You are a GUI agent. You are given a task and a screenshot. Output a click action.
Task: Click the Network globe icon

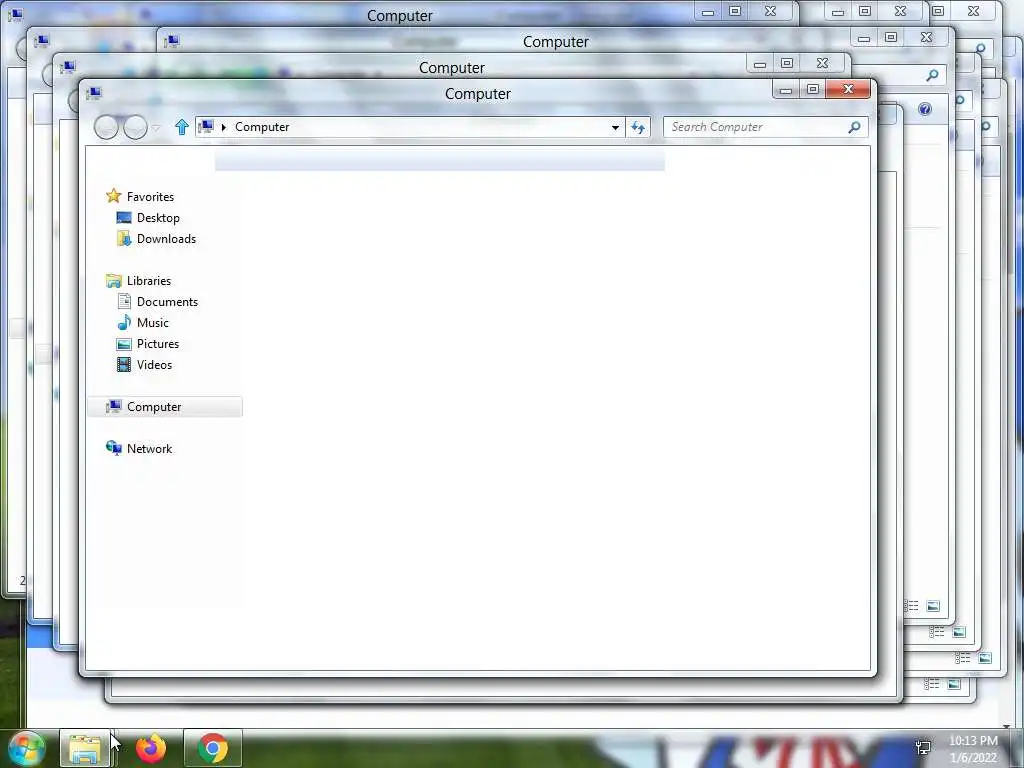pyautogui.click(x=114, y=448)
